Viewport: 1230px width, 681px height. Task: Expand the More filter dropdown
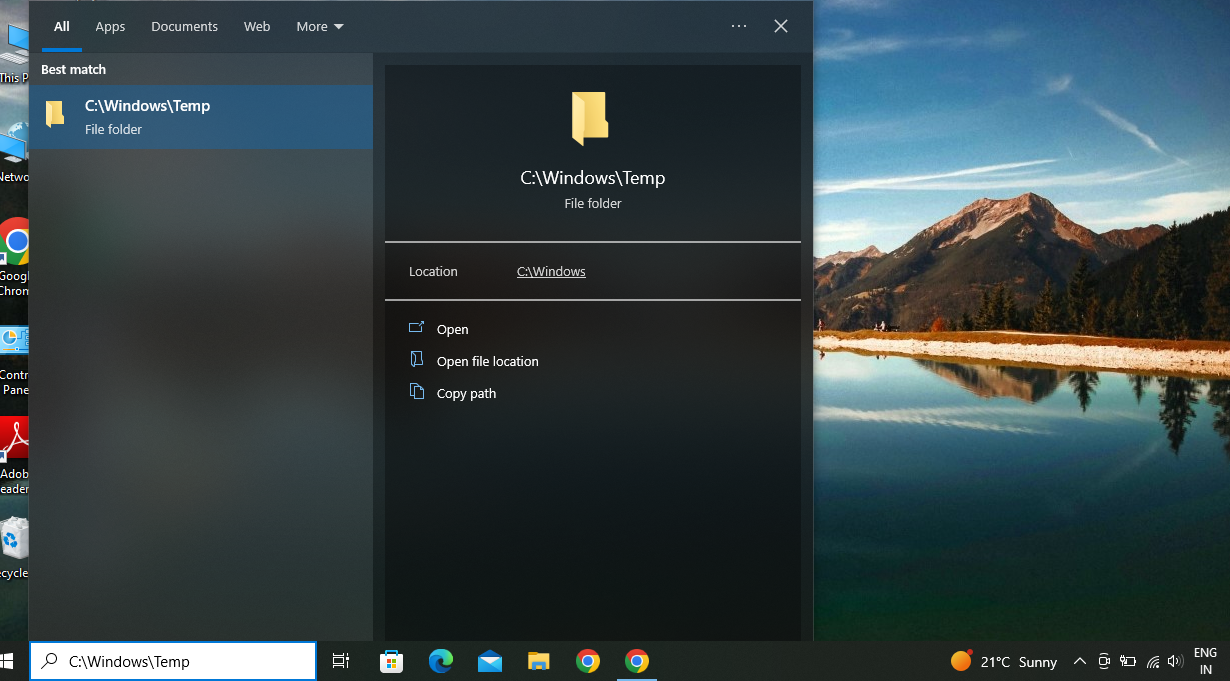click(320, 27)
